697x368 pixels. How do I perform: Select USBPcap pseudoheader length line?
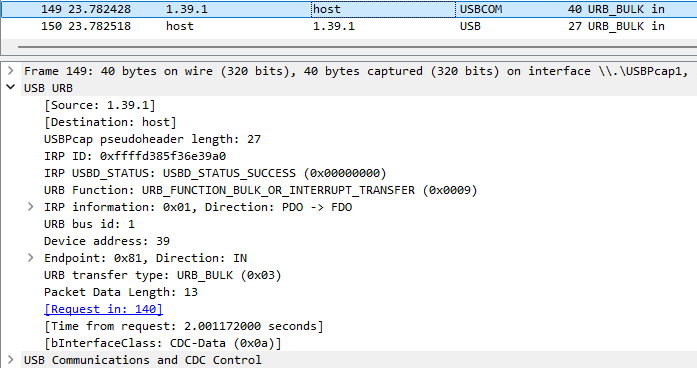click(x=152, y=139)
